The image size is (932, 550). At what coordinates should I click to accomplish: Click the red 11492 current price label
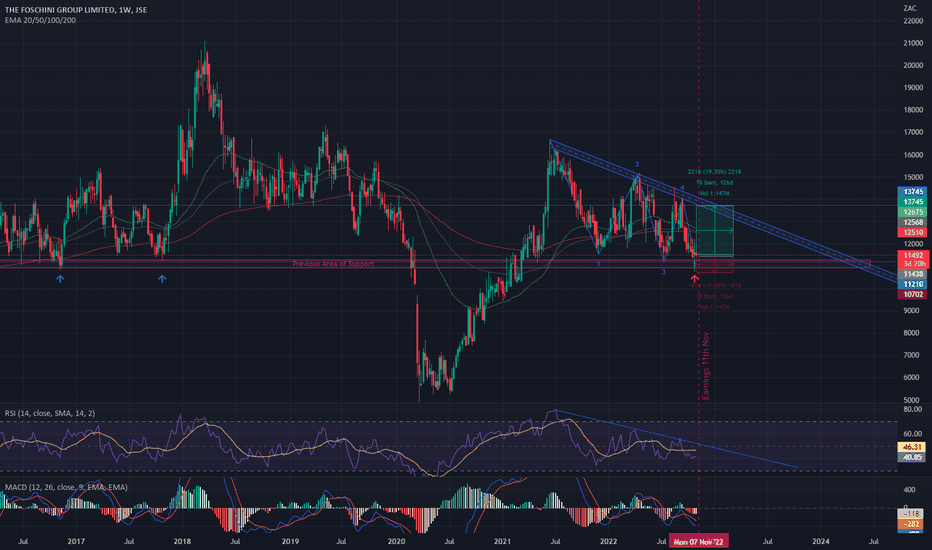[x=913, y=256]
